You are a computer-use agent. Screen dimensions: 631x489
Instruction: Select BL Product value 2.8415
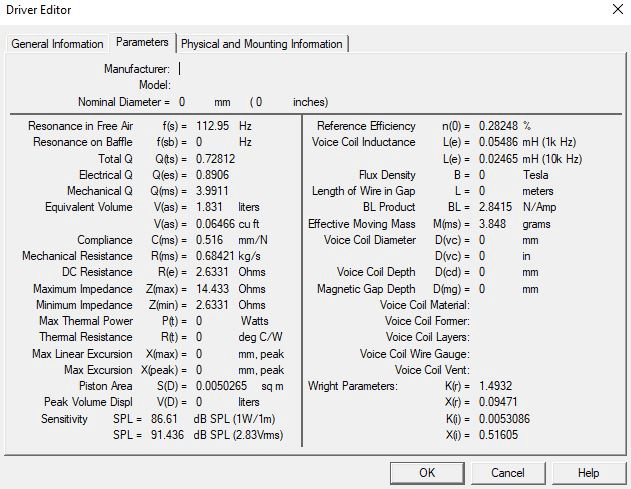[x=495, y=207]
